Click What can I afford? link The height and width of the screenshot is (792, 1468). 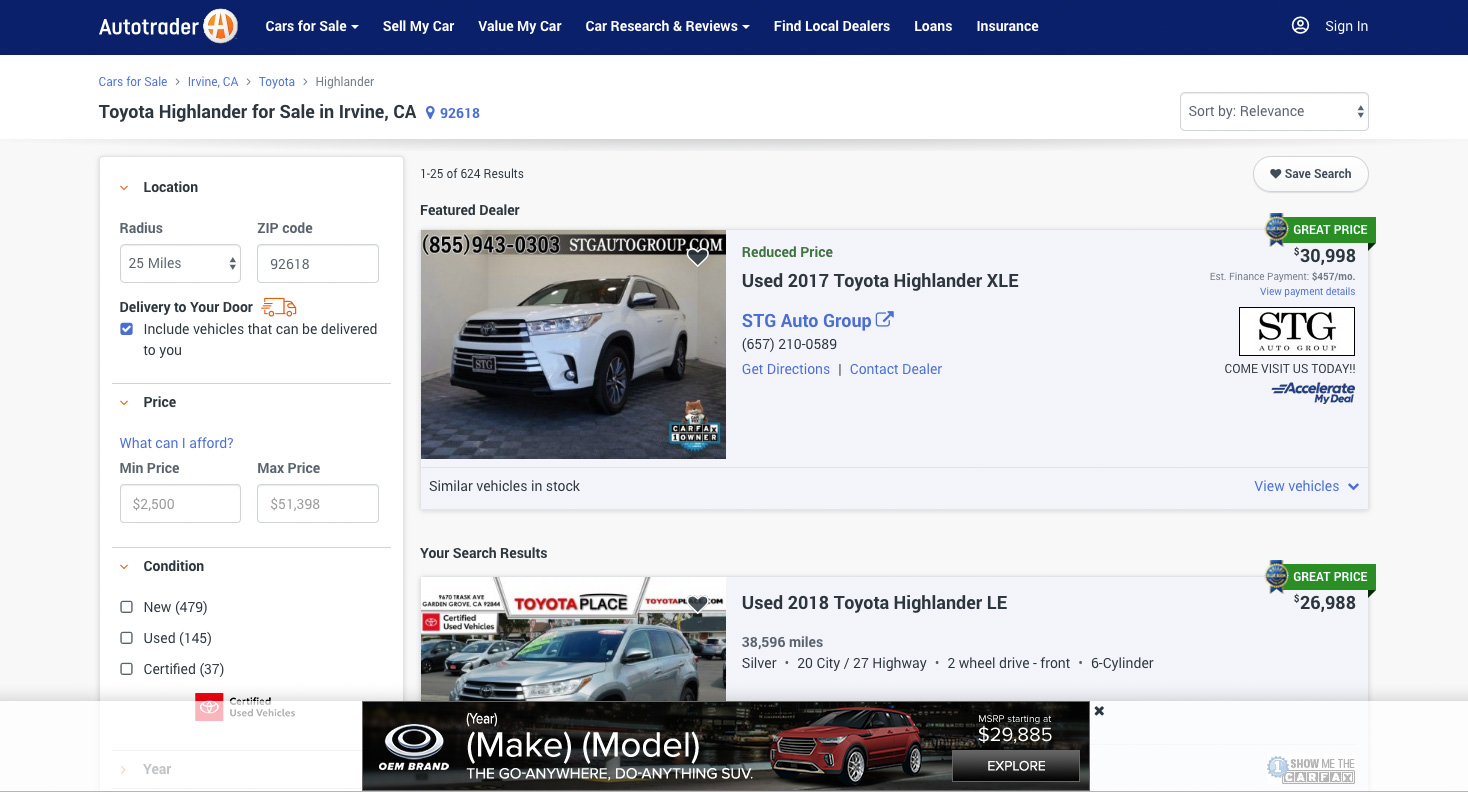pyautogui.click(x=176, y=443)
